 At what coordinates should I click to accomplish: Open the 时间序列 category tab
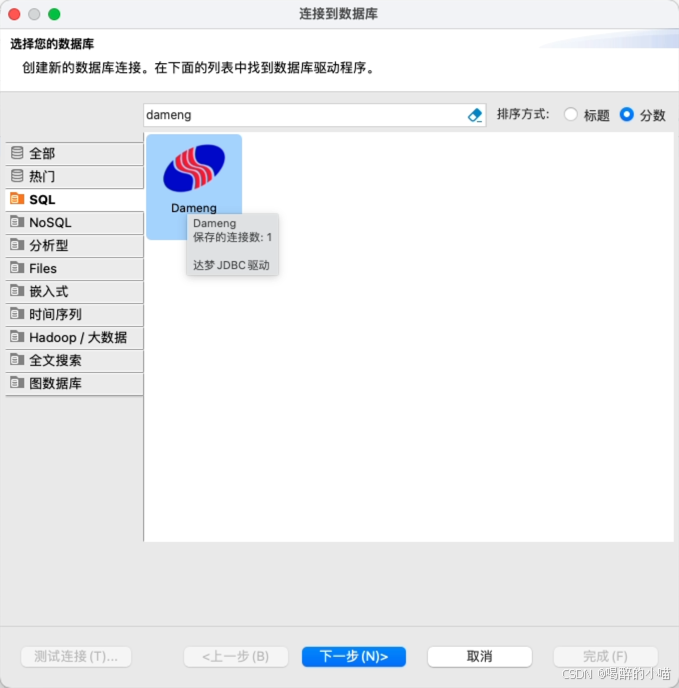pos(74,314)
